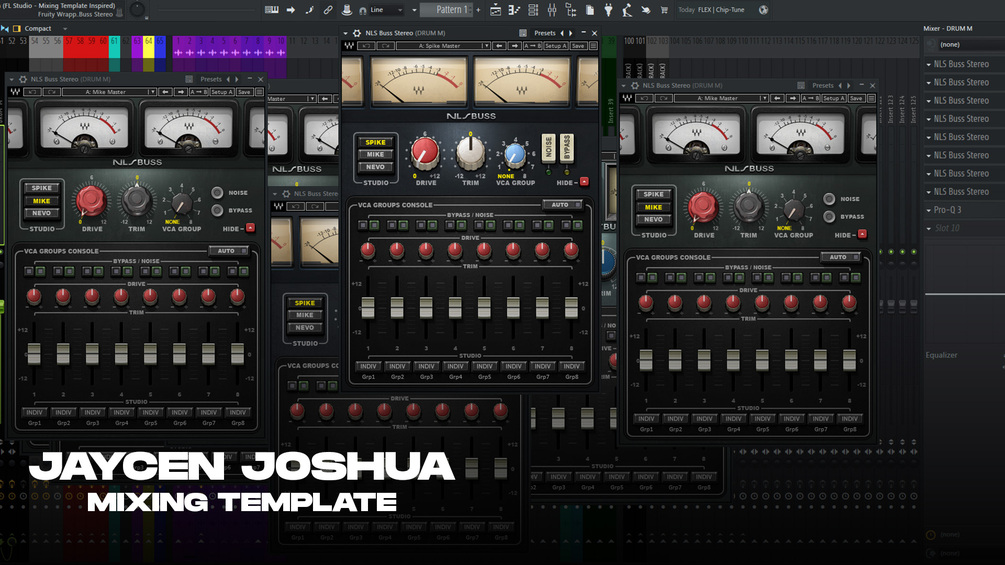
Task: Click Grp8 trim fader in right Mike Master console
Action: pos(849,360)
